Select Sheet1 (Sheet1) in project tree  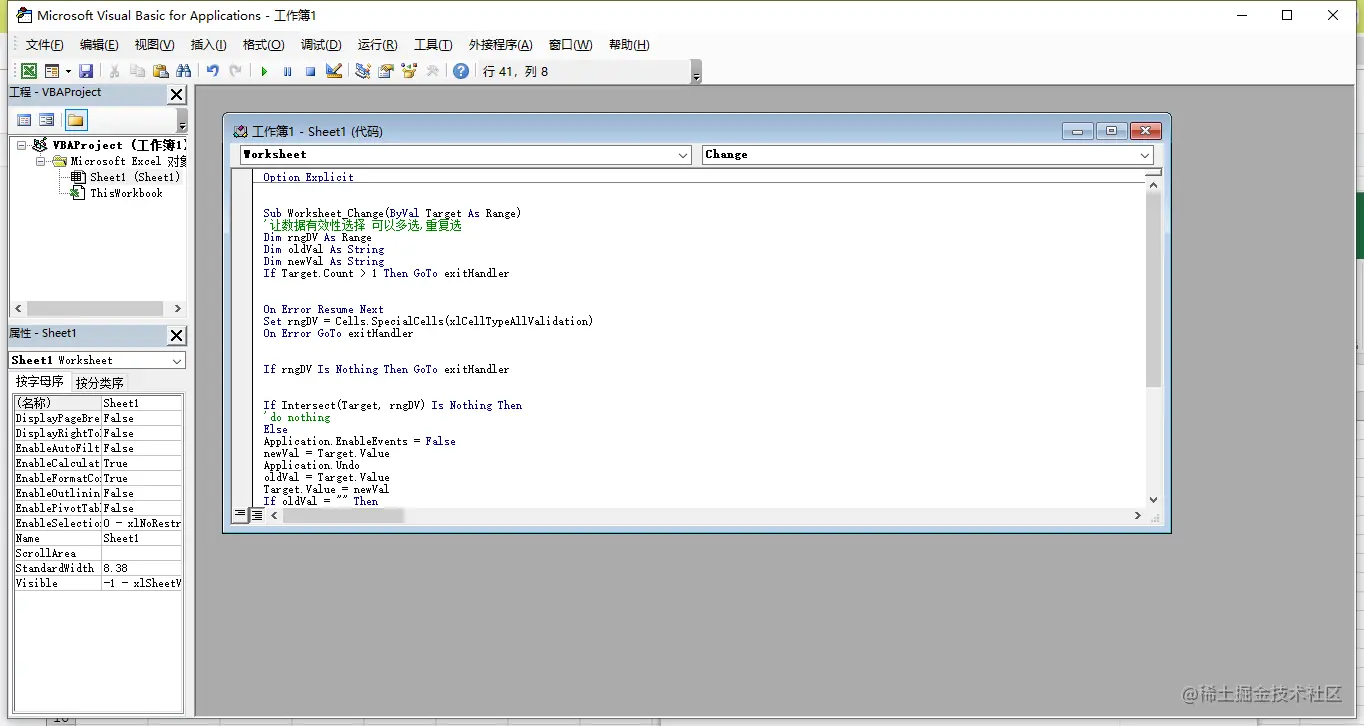point(134,177)
